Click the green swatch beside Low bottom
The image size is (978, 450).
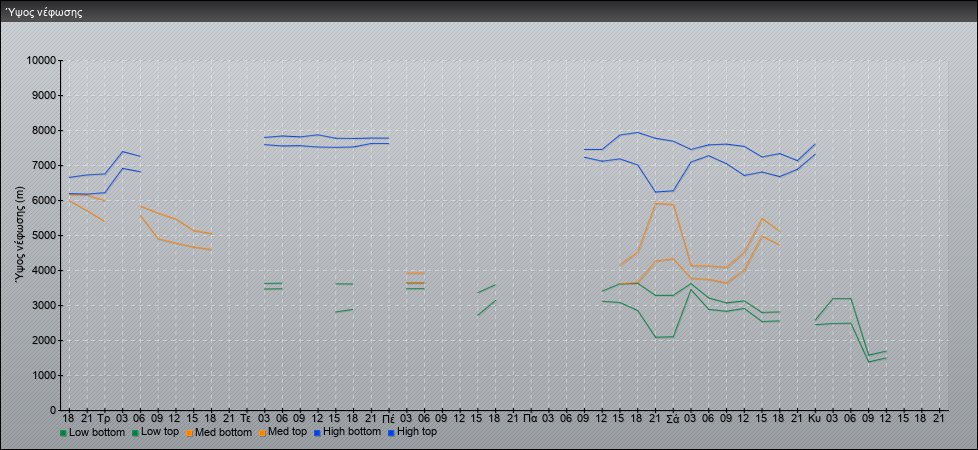tap(63, 432)
